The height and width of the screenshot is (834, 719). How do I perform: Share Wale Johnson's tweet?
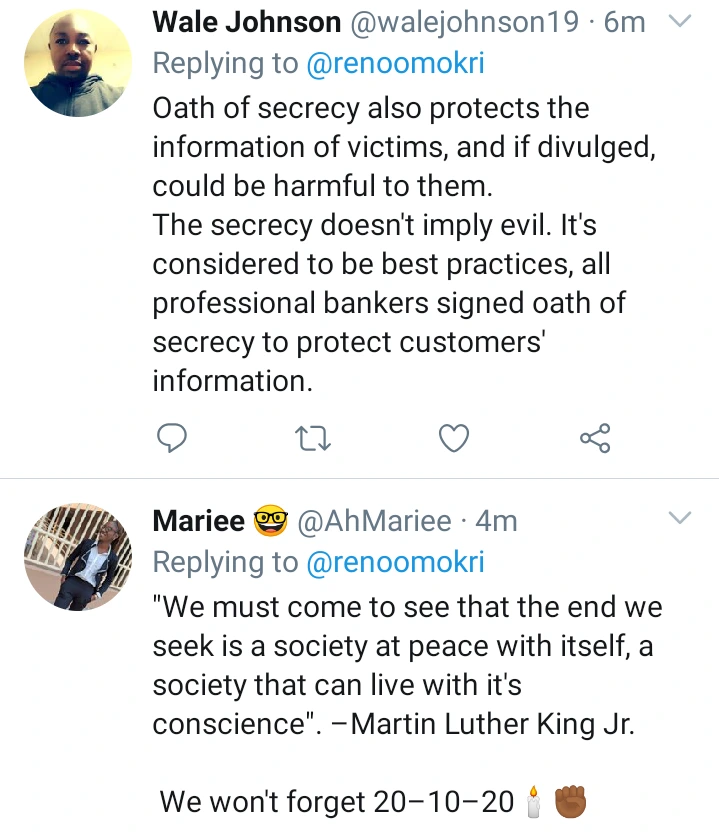coord(595,438)
